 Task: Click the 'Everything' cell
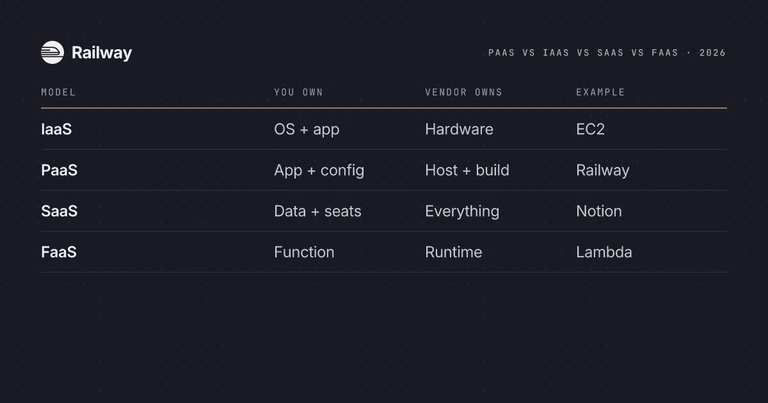tap(462, 212)
